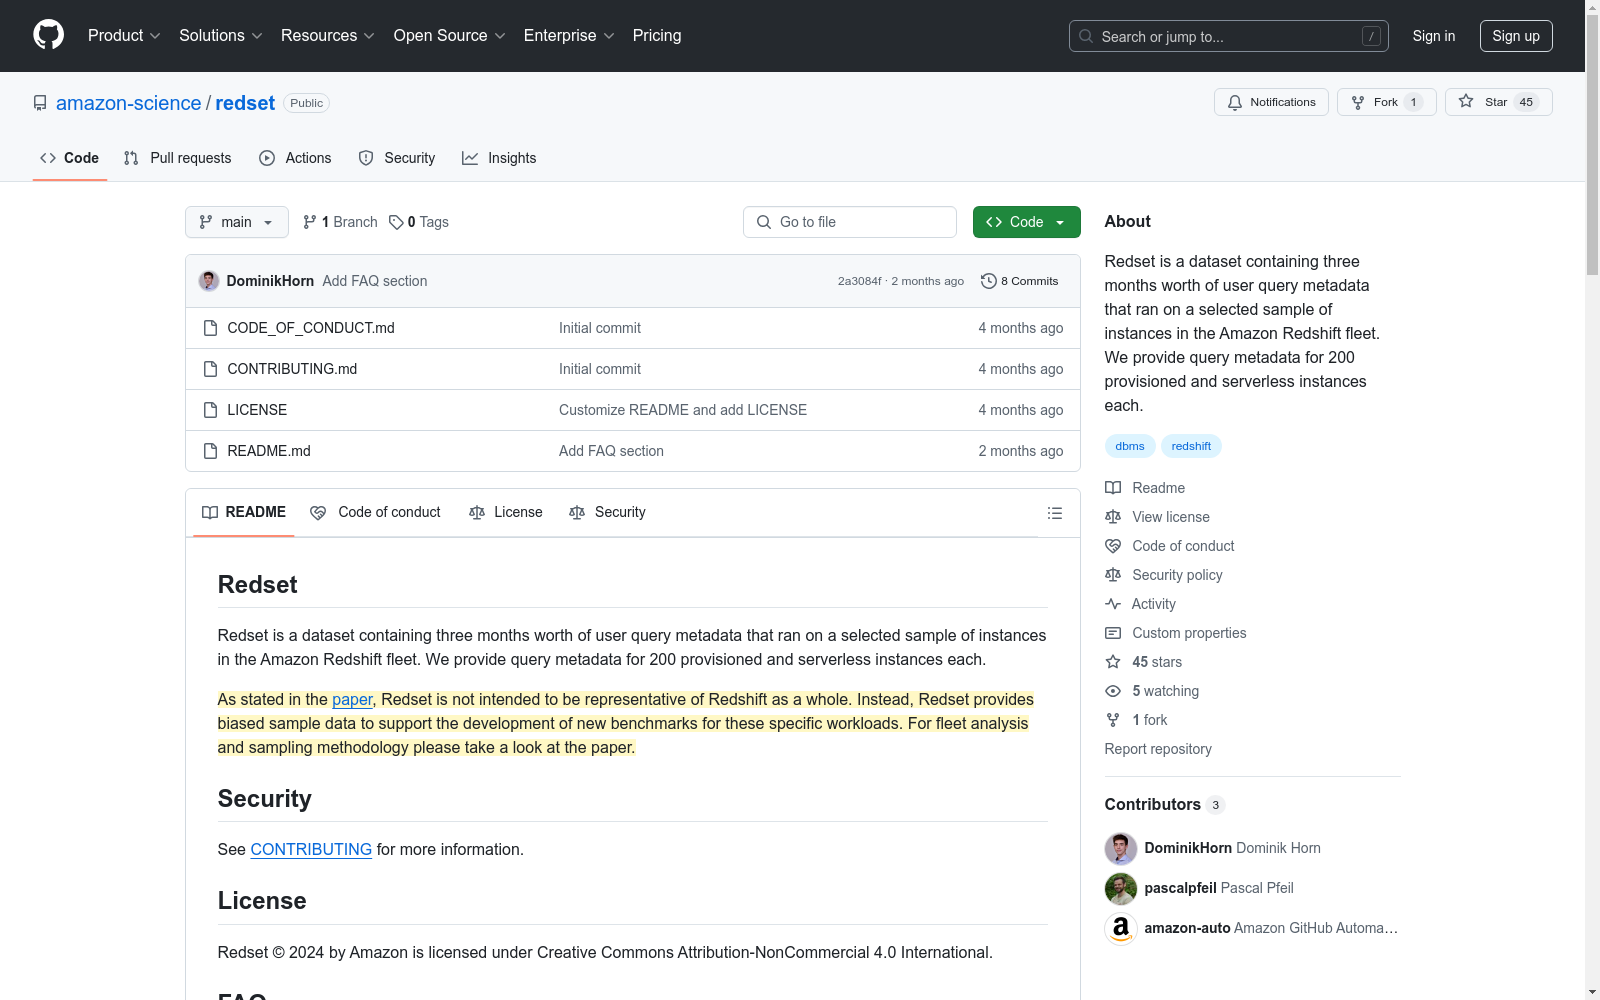Select the redshift topic tag
This screenshot has height=1000, width=1600.
(1191, 446)
